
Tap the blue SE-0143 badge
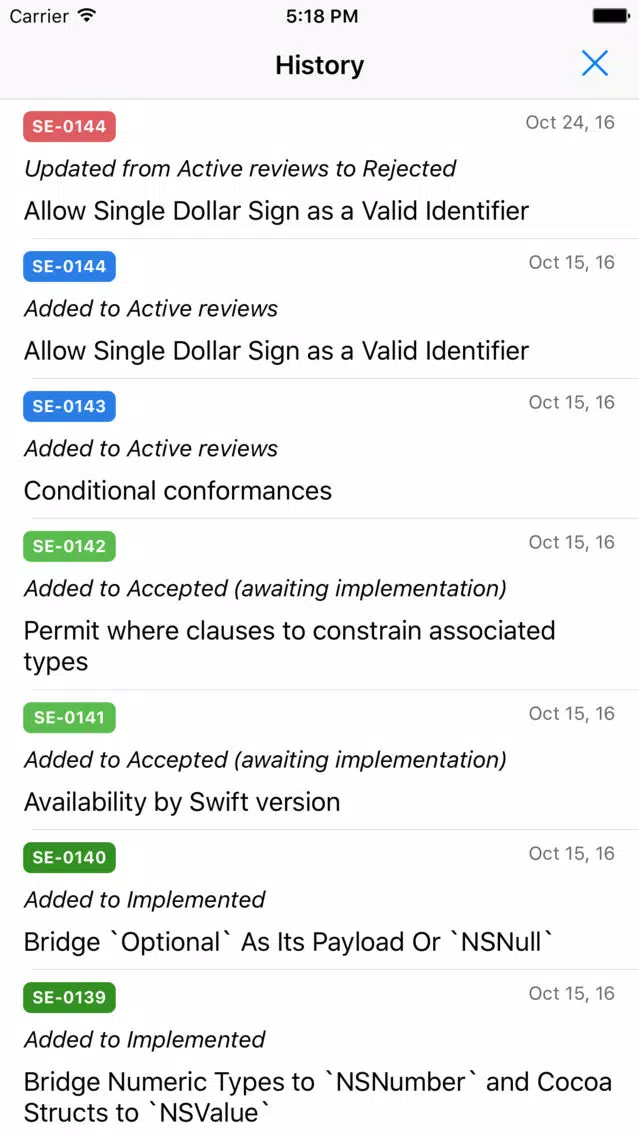pos(70,407)
